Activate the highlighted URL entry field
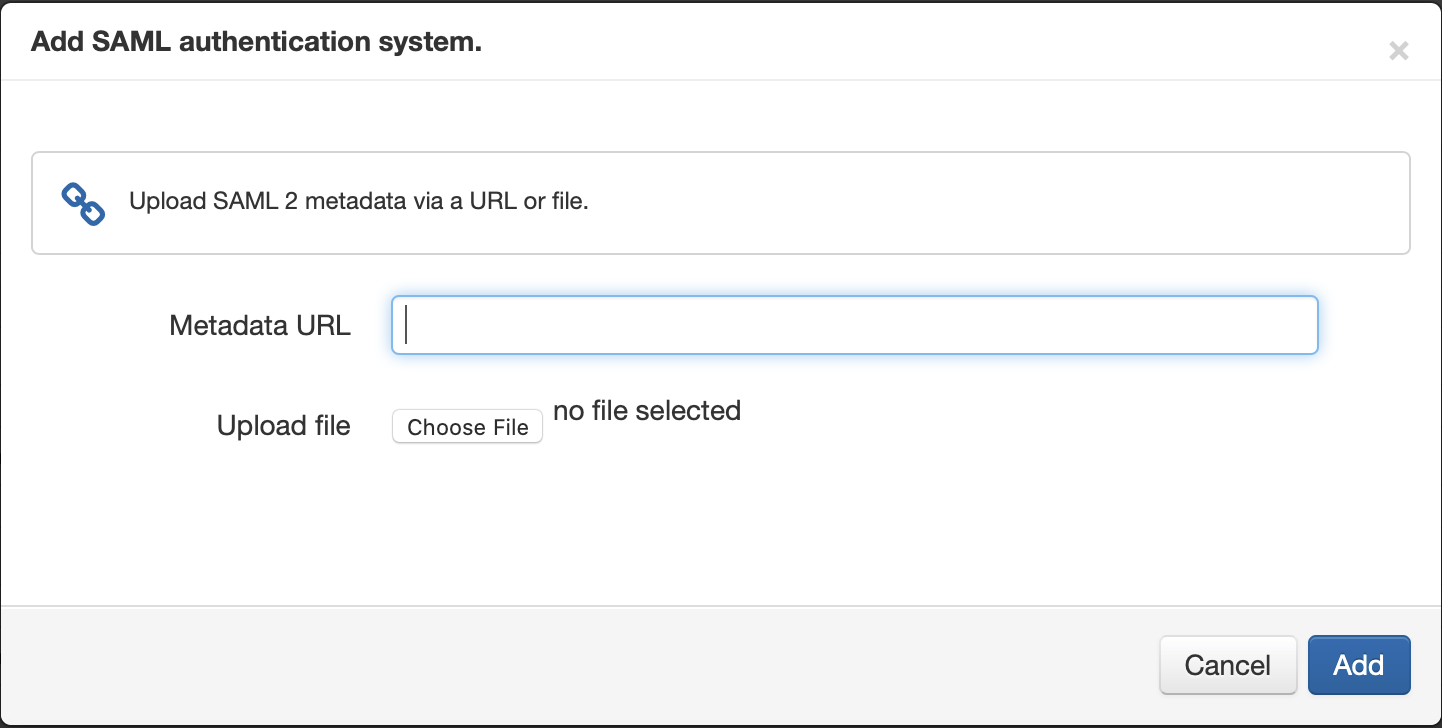Viewport: 1442px width, 728px height. 854,324
